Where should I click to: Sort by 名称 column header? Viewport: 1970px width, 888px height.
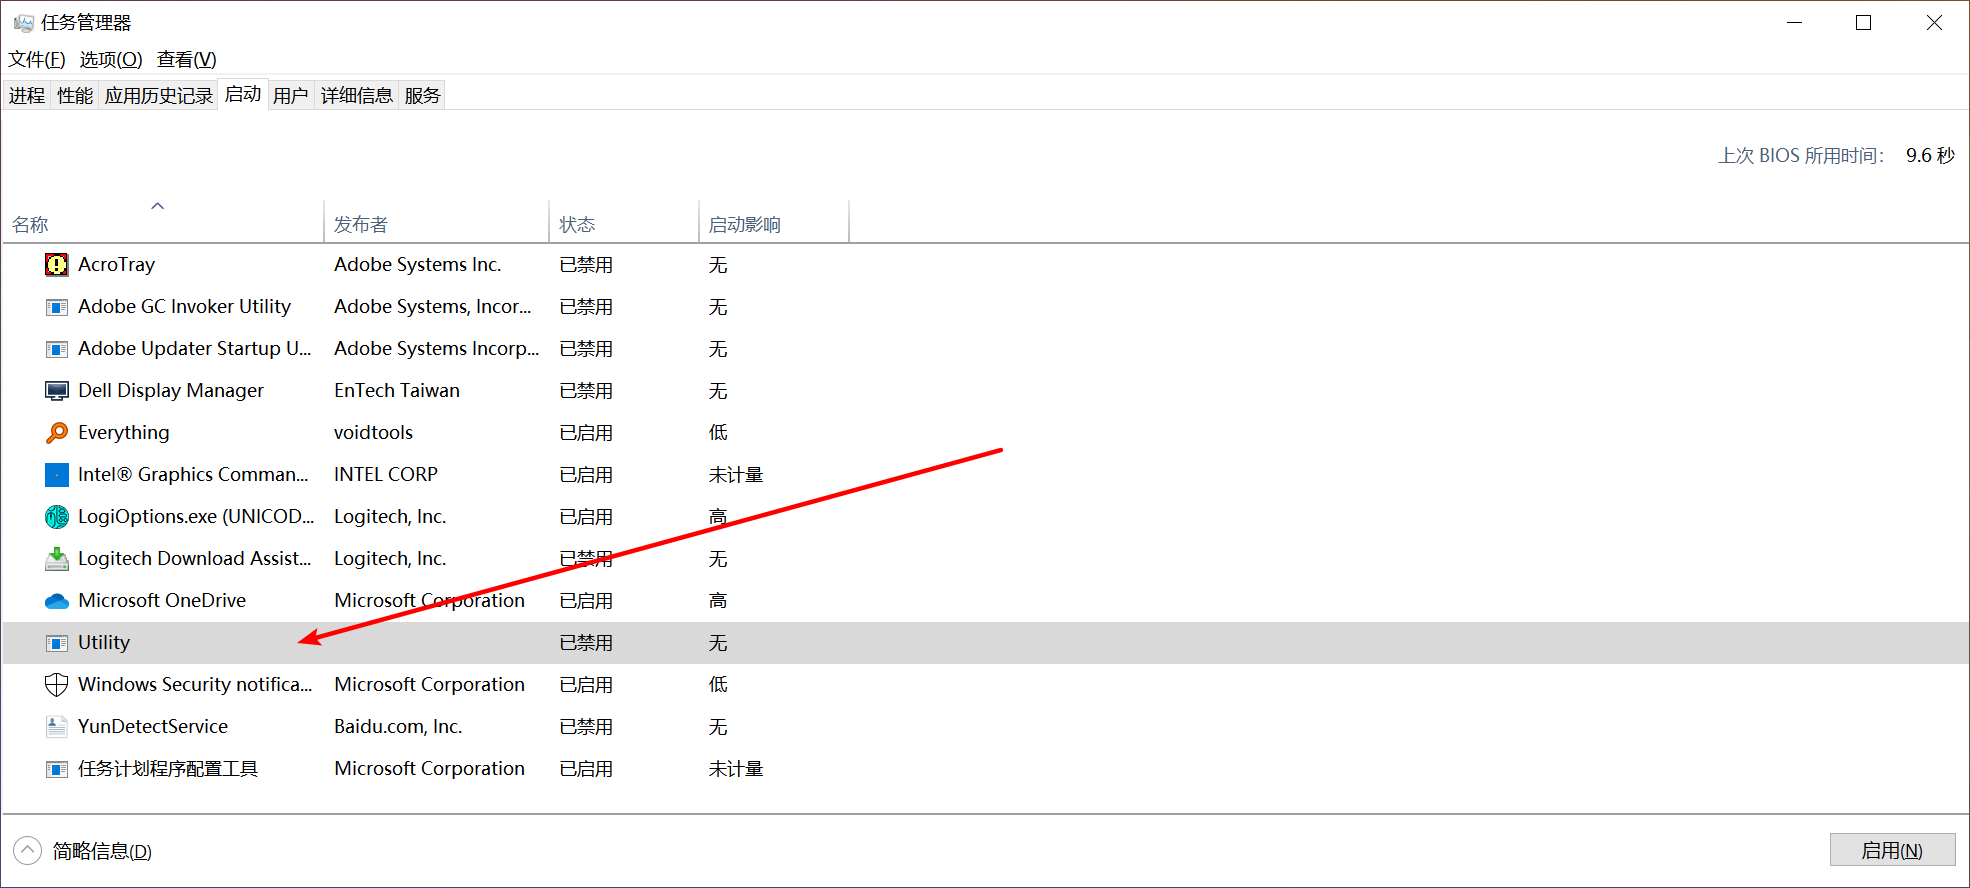click(x=163, y=224)
